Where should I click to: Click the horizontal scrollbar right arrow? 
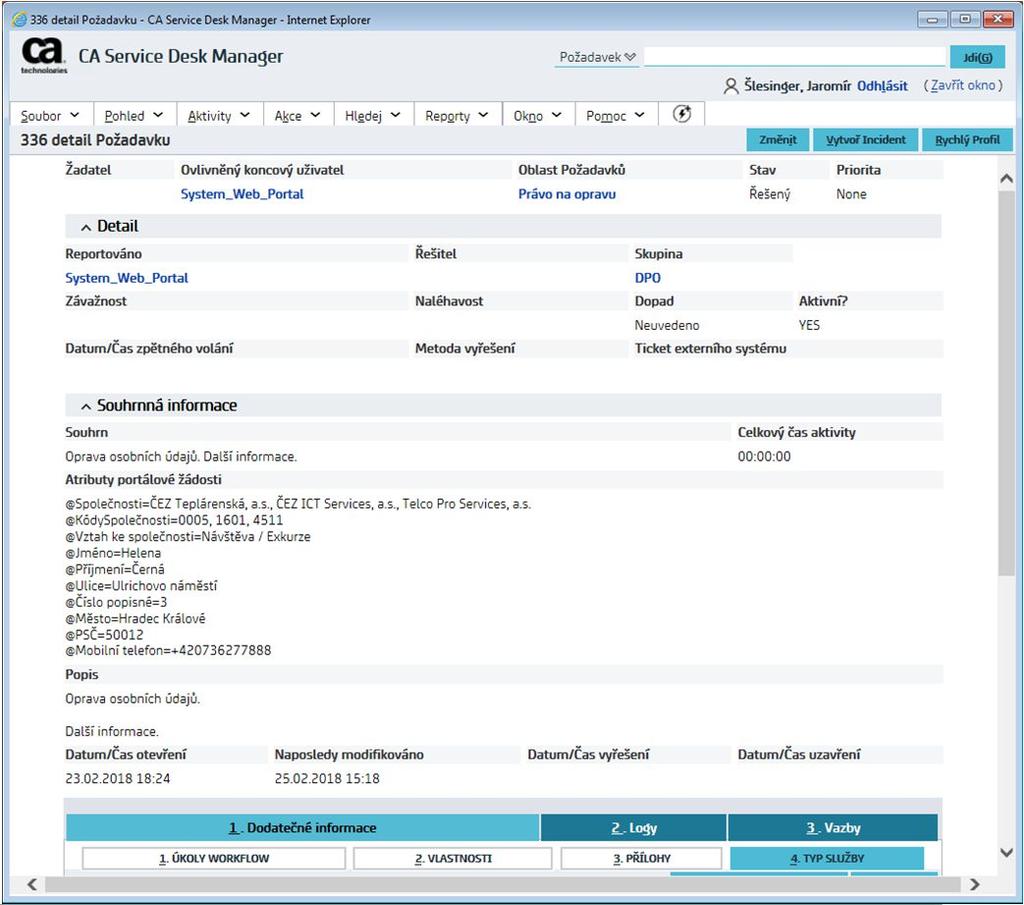[x=974, y=884]
